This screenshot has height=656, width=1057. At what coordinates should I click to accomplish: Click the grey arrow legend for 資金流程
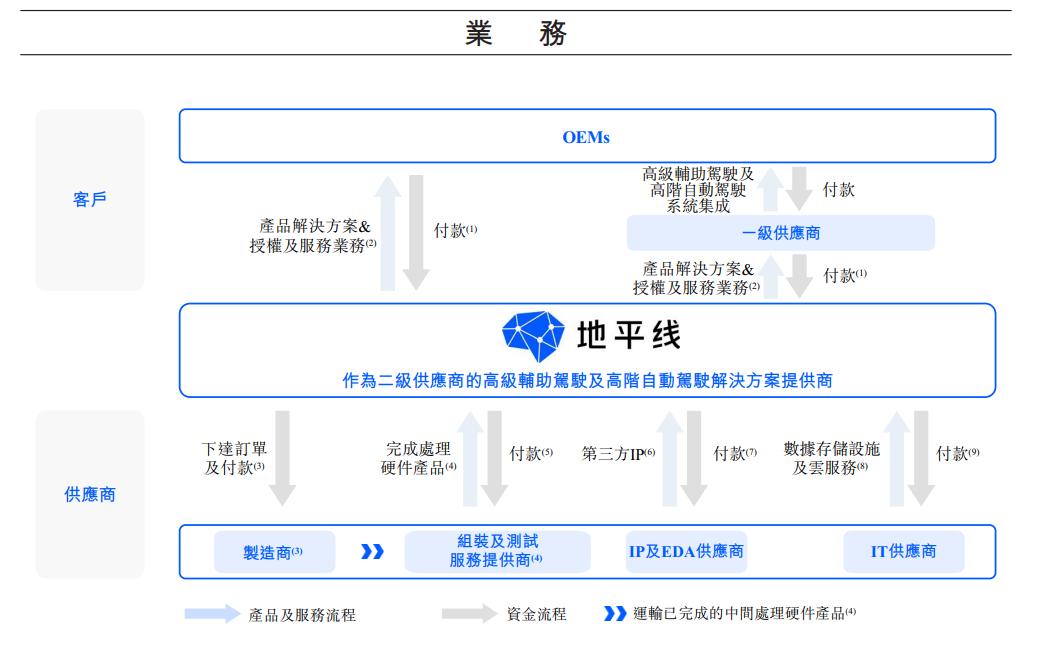click(469, 614)
